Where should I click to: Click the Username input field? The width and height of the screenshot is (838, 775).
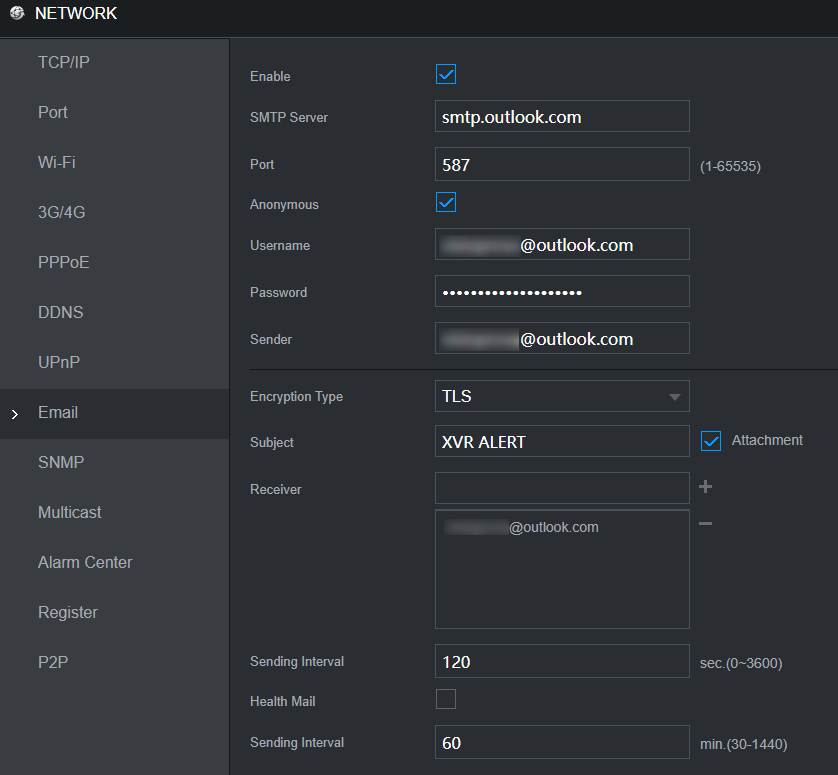[562, 244]
